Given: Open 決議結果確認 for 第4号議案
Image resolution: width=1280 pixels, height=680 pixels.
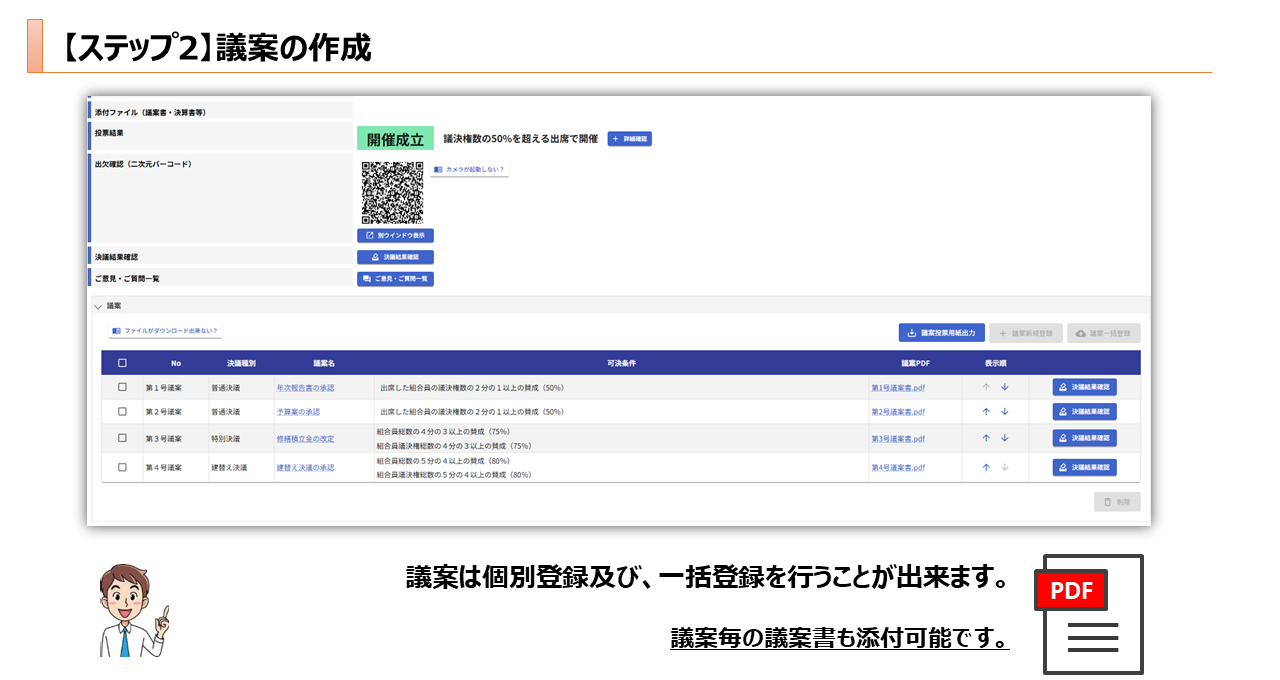Looking at the screenshot, I should pos(1085,467).
